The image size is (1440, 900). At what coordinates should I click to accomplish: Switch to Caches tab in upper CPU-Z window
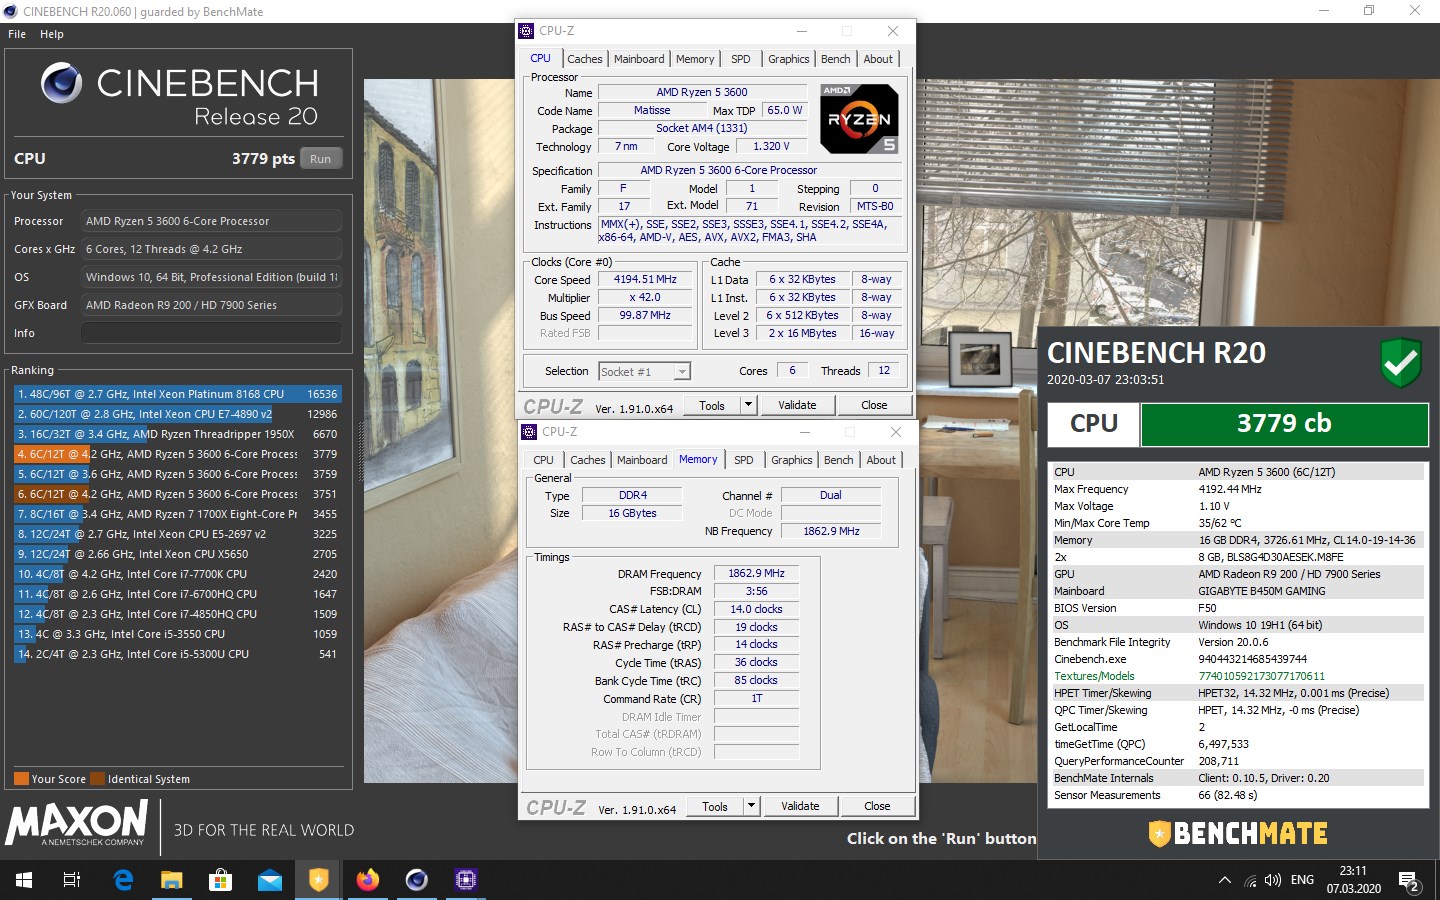[x=585, y=59]
